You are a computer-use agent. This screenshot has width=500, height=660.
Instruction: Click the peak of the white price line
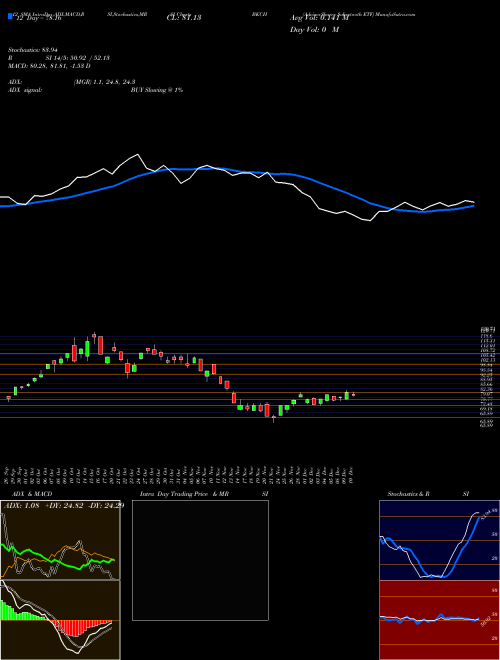coord(138,154)
